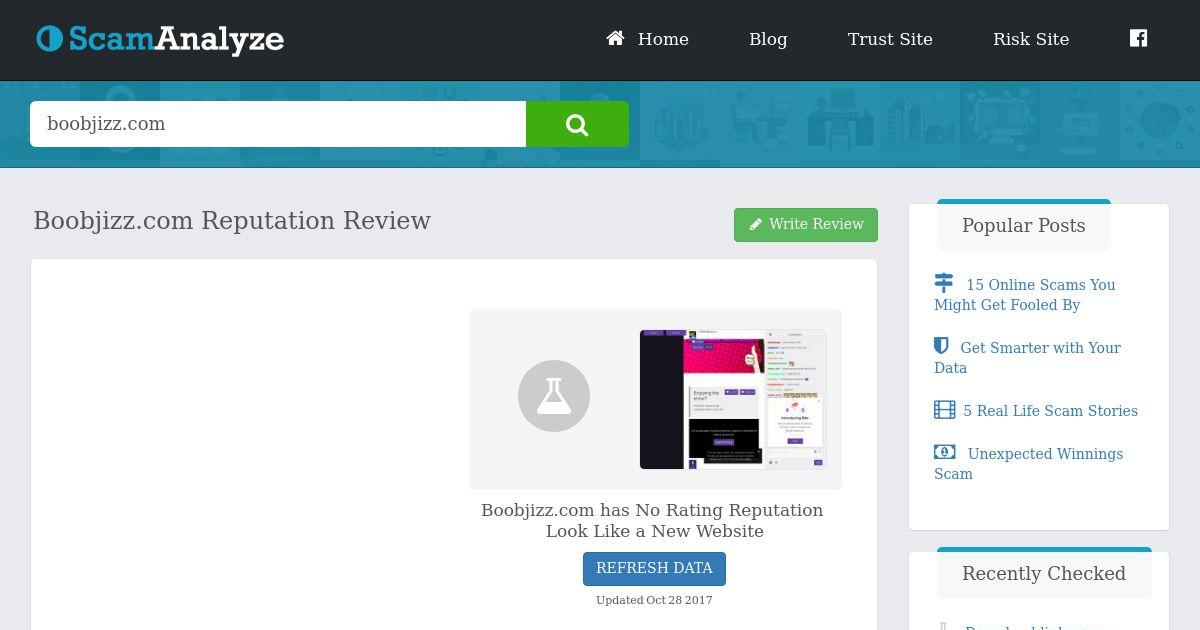Click the pencil icon in Write Review
The height and width of the screenshot is (630, 1200).
756,224
